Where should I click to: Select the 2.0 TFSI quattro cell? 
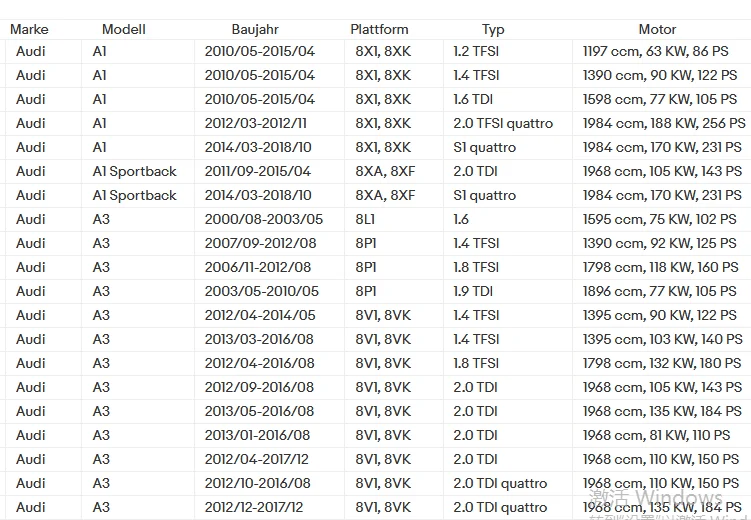point(508,123)
